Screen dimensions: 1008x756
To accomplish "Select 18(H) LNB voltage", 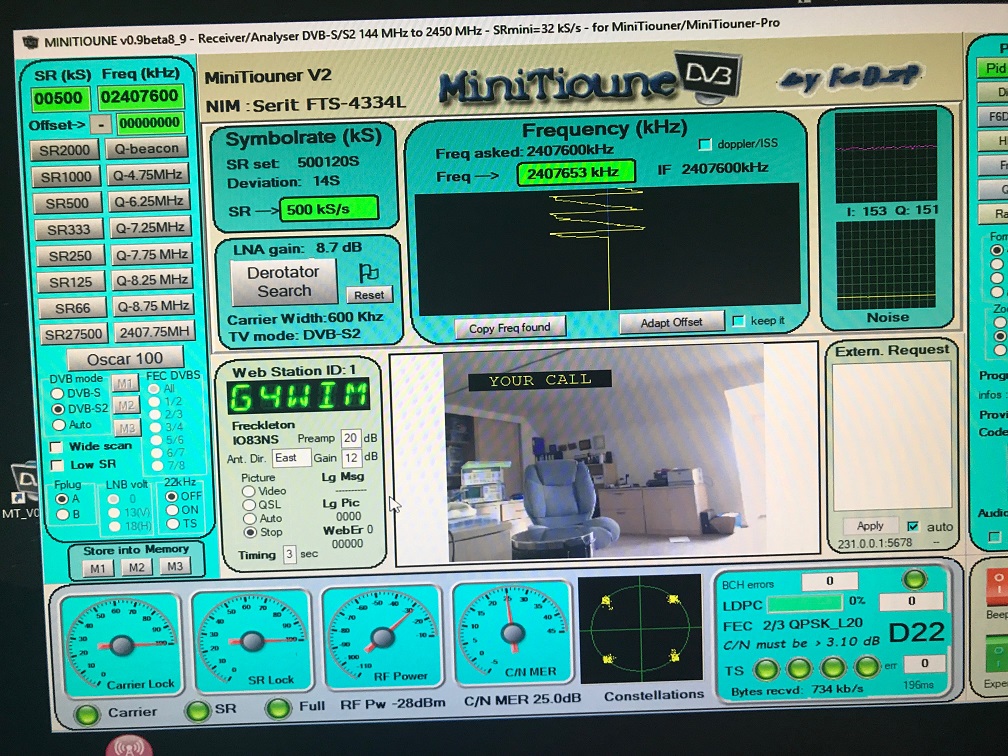I will 114,526.
